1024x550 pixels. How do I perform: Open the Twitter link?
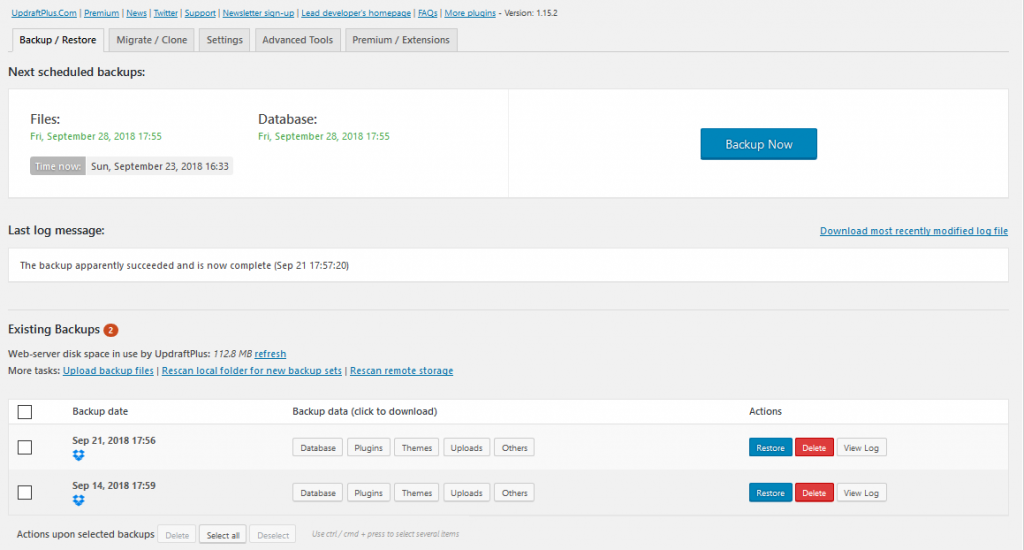(x=165, y=13)
